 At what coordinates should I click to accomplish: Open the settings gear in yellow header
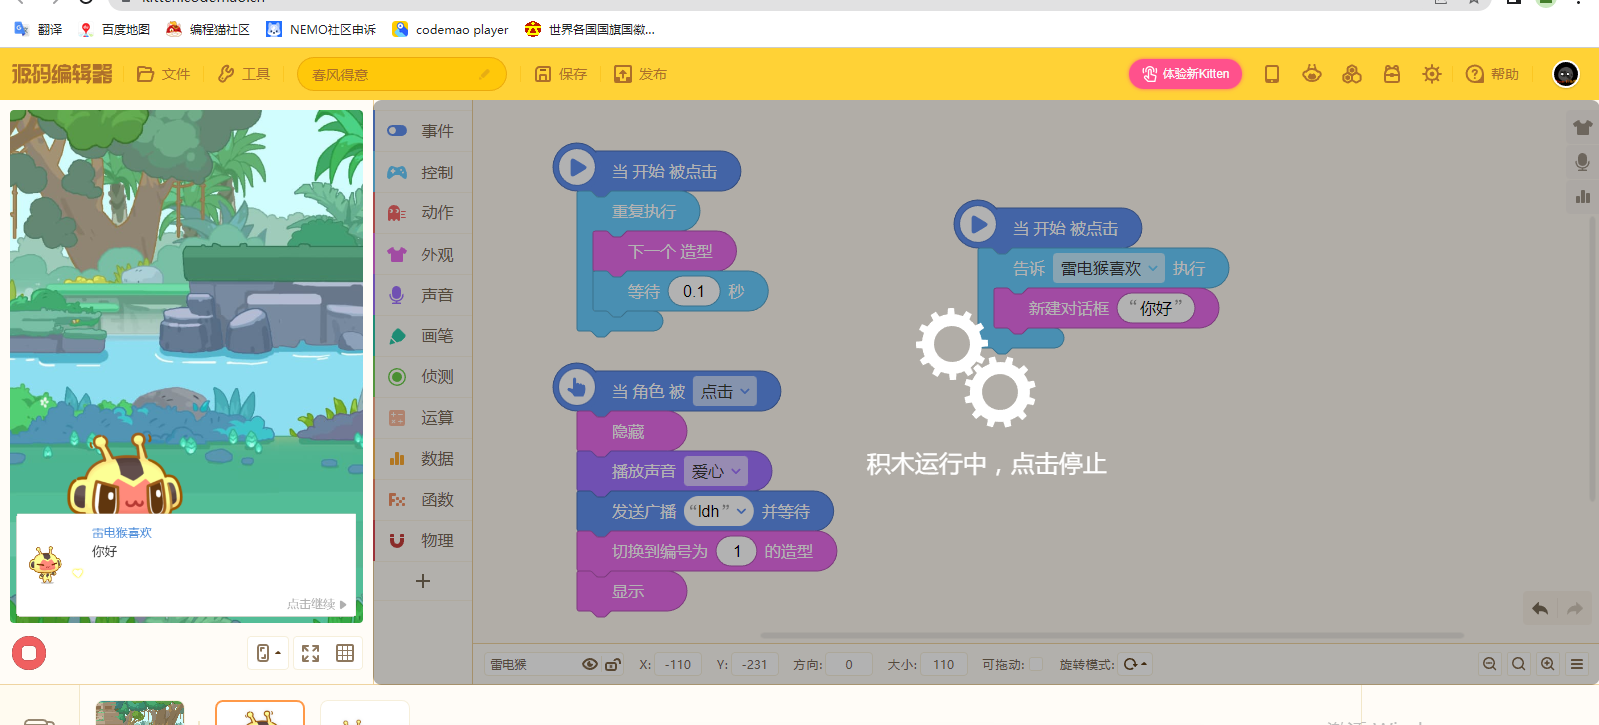1432,74
